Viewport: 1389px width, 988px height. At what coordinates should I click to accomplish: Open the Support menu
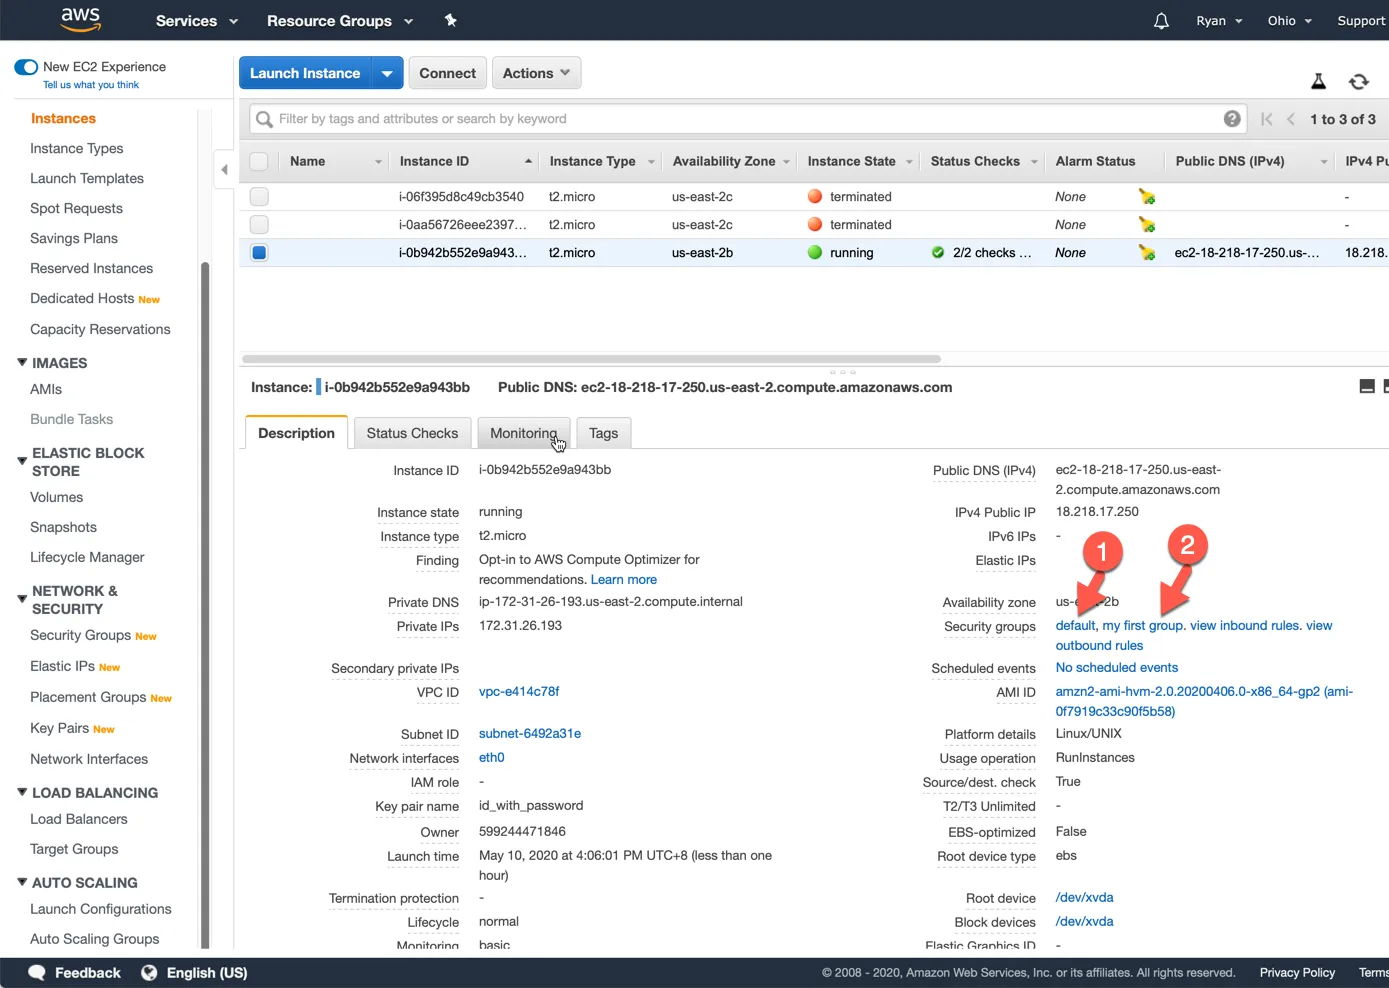[1361, 21]
